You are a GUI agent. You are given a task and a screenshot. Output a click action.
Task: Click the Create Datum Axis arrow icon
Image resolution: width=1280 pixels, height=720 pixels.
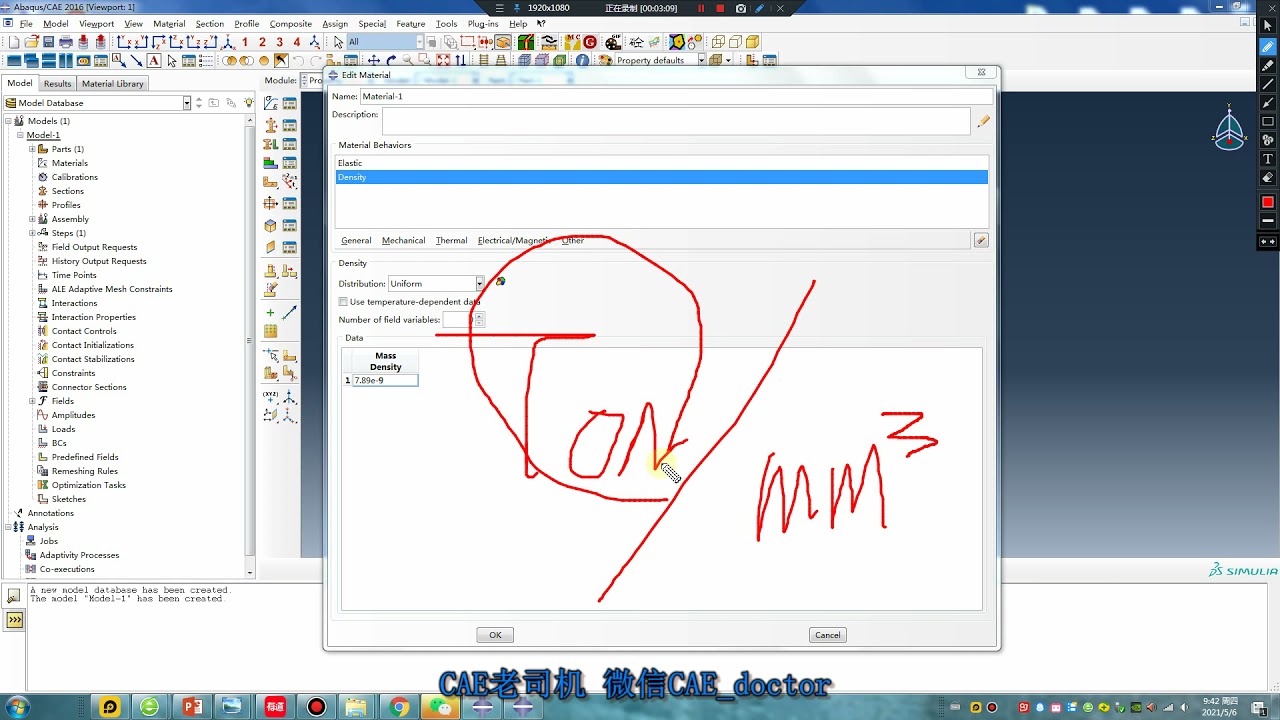tap(289, 313)
